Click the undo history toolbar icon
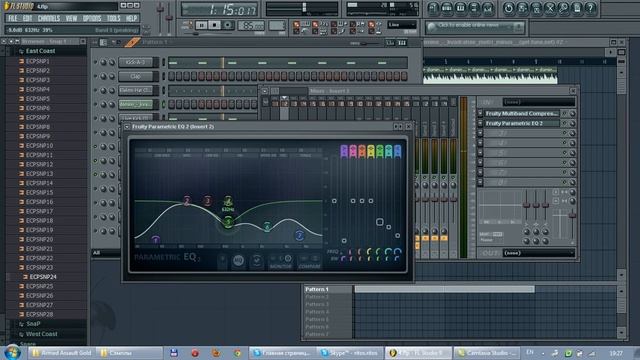Screen dimensions: 640x360 click(509, 8)
